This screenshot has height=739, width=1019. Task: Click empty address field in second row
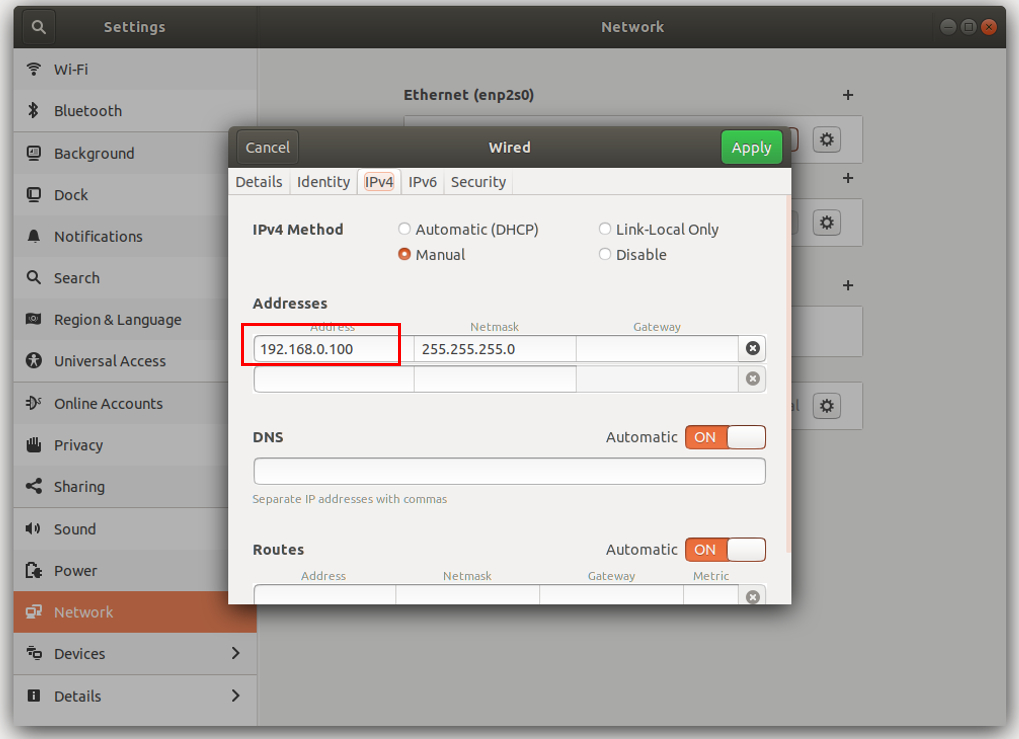click(x=334, y=379)
